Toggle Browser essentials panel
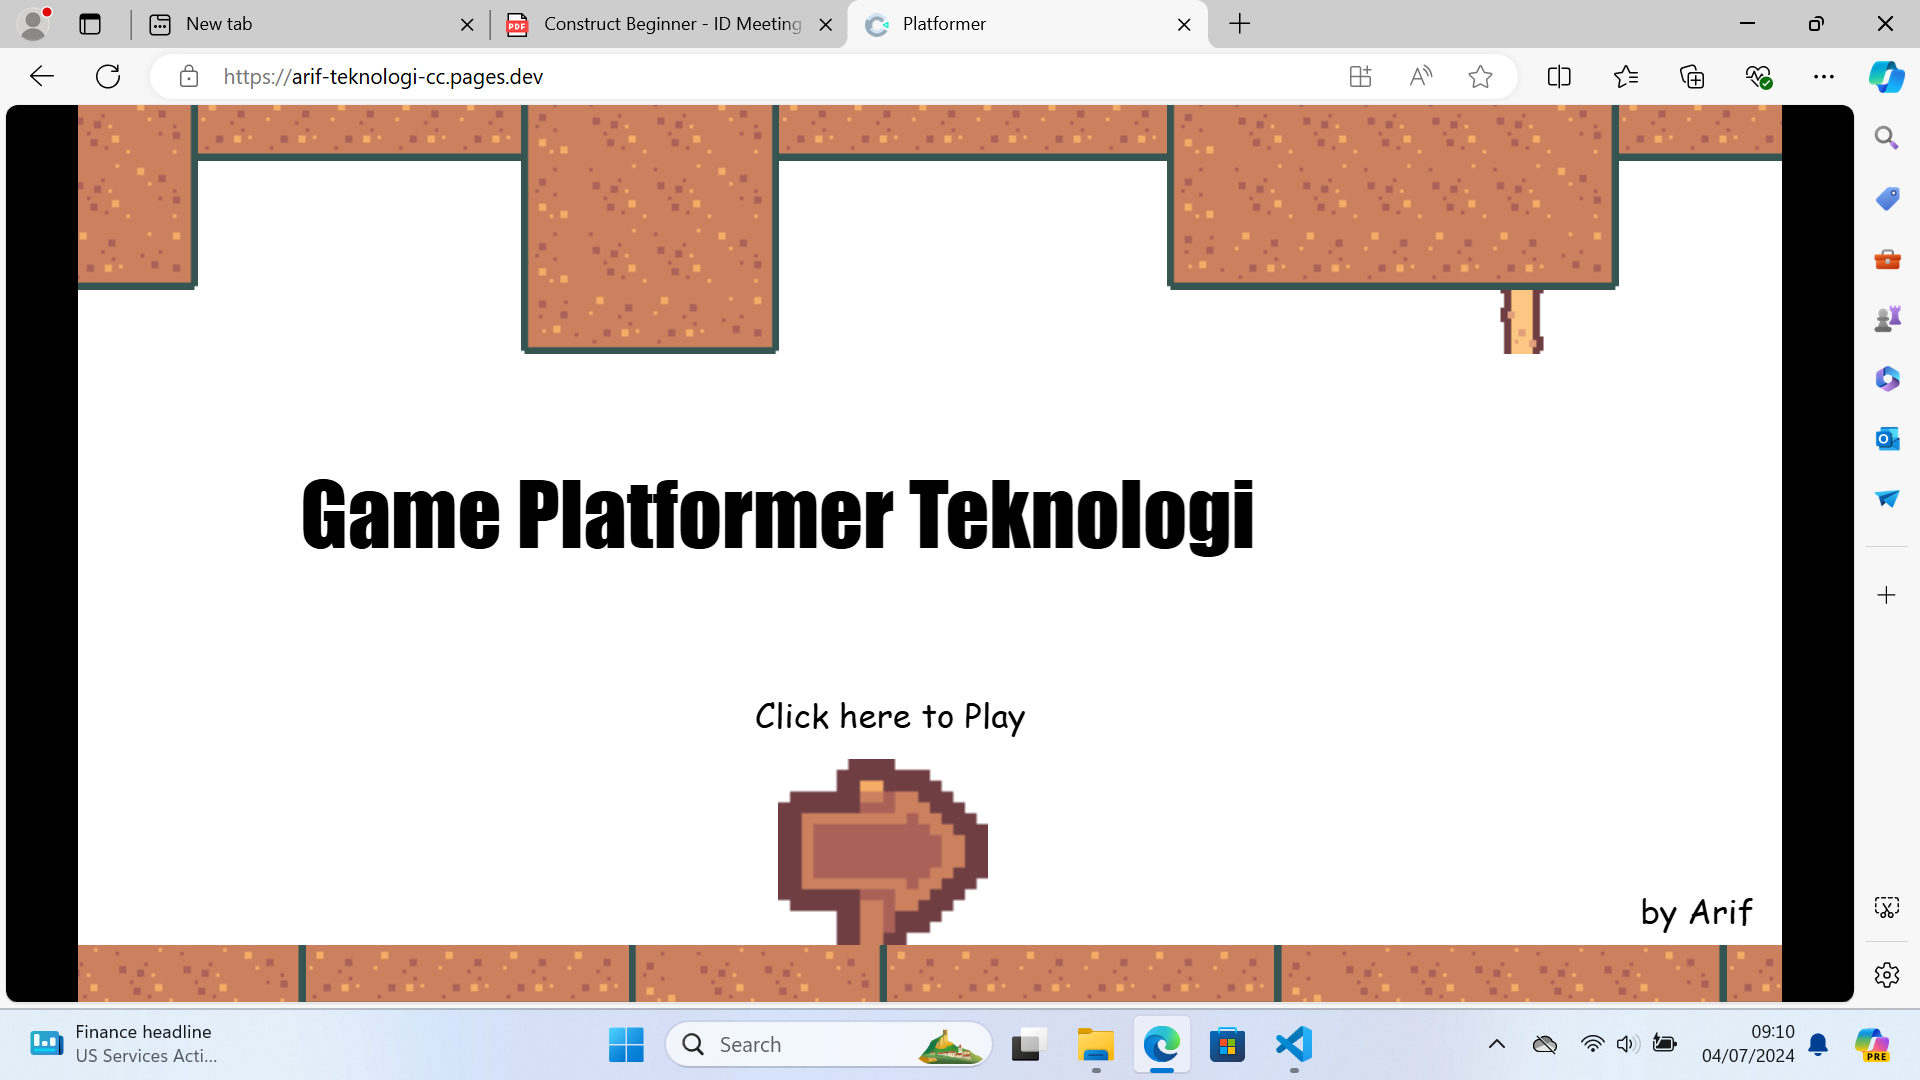1920x1080 pixels. tap(1758, 76)
